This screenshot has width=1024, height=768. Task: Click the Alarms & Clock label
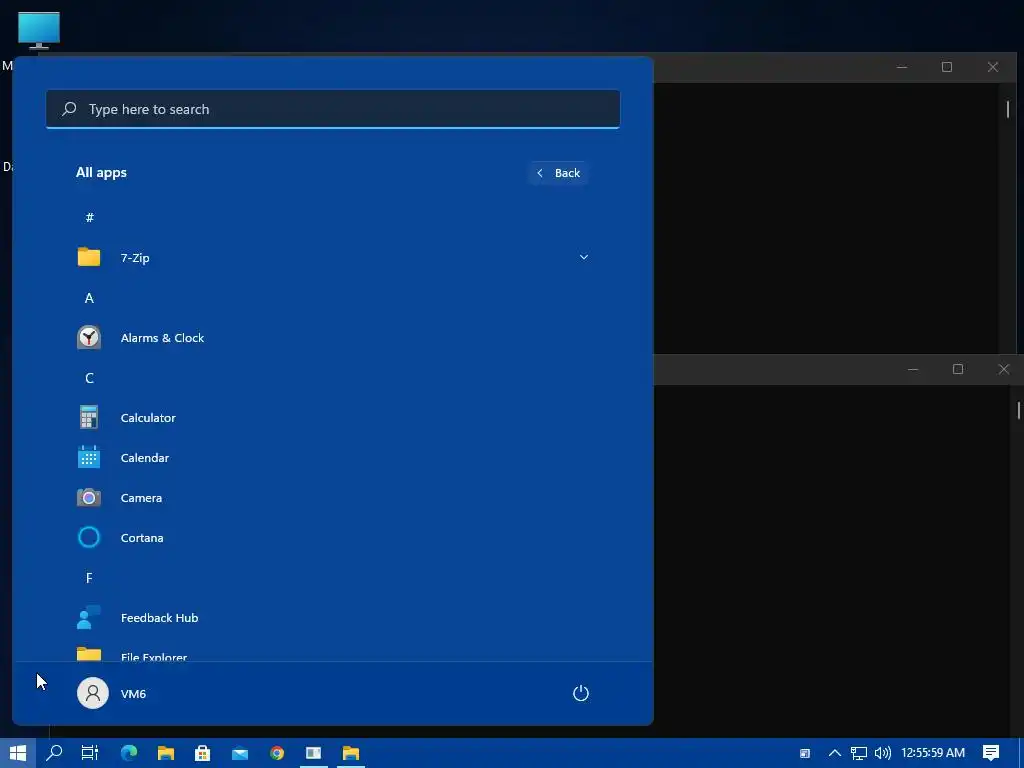pyautogui.click(x=162, y=338)
